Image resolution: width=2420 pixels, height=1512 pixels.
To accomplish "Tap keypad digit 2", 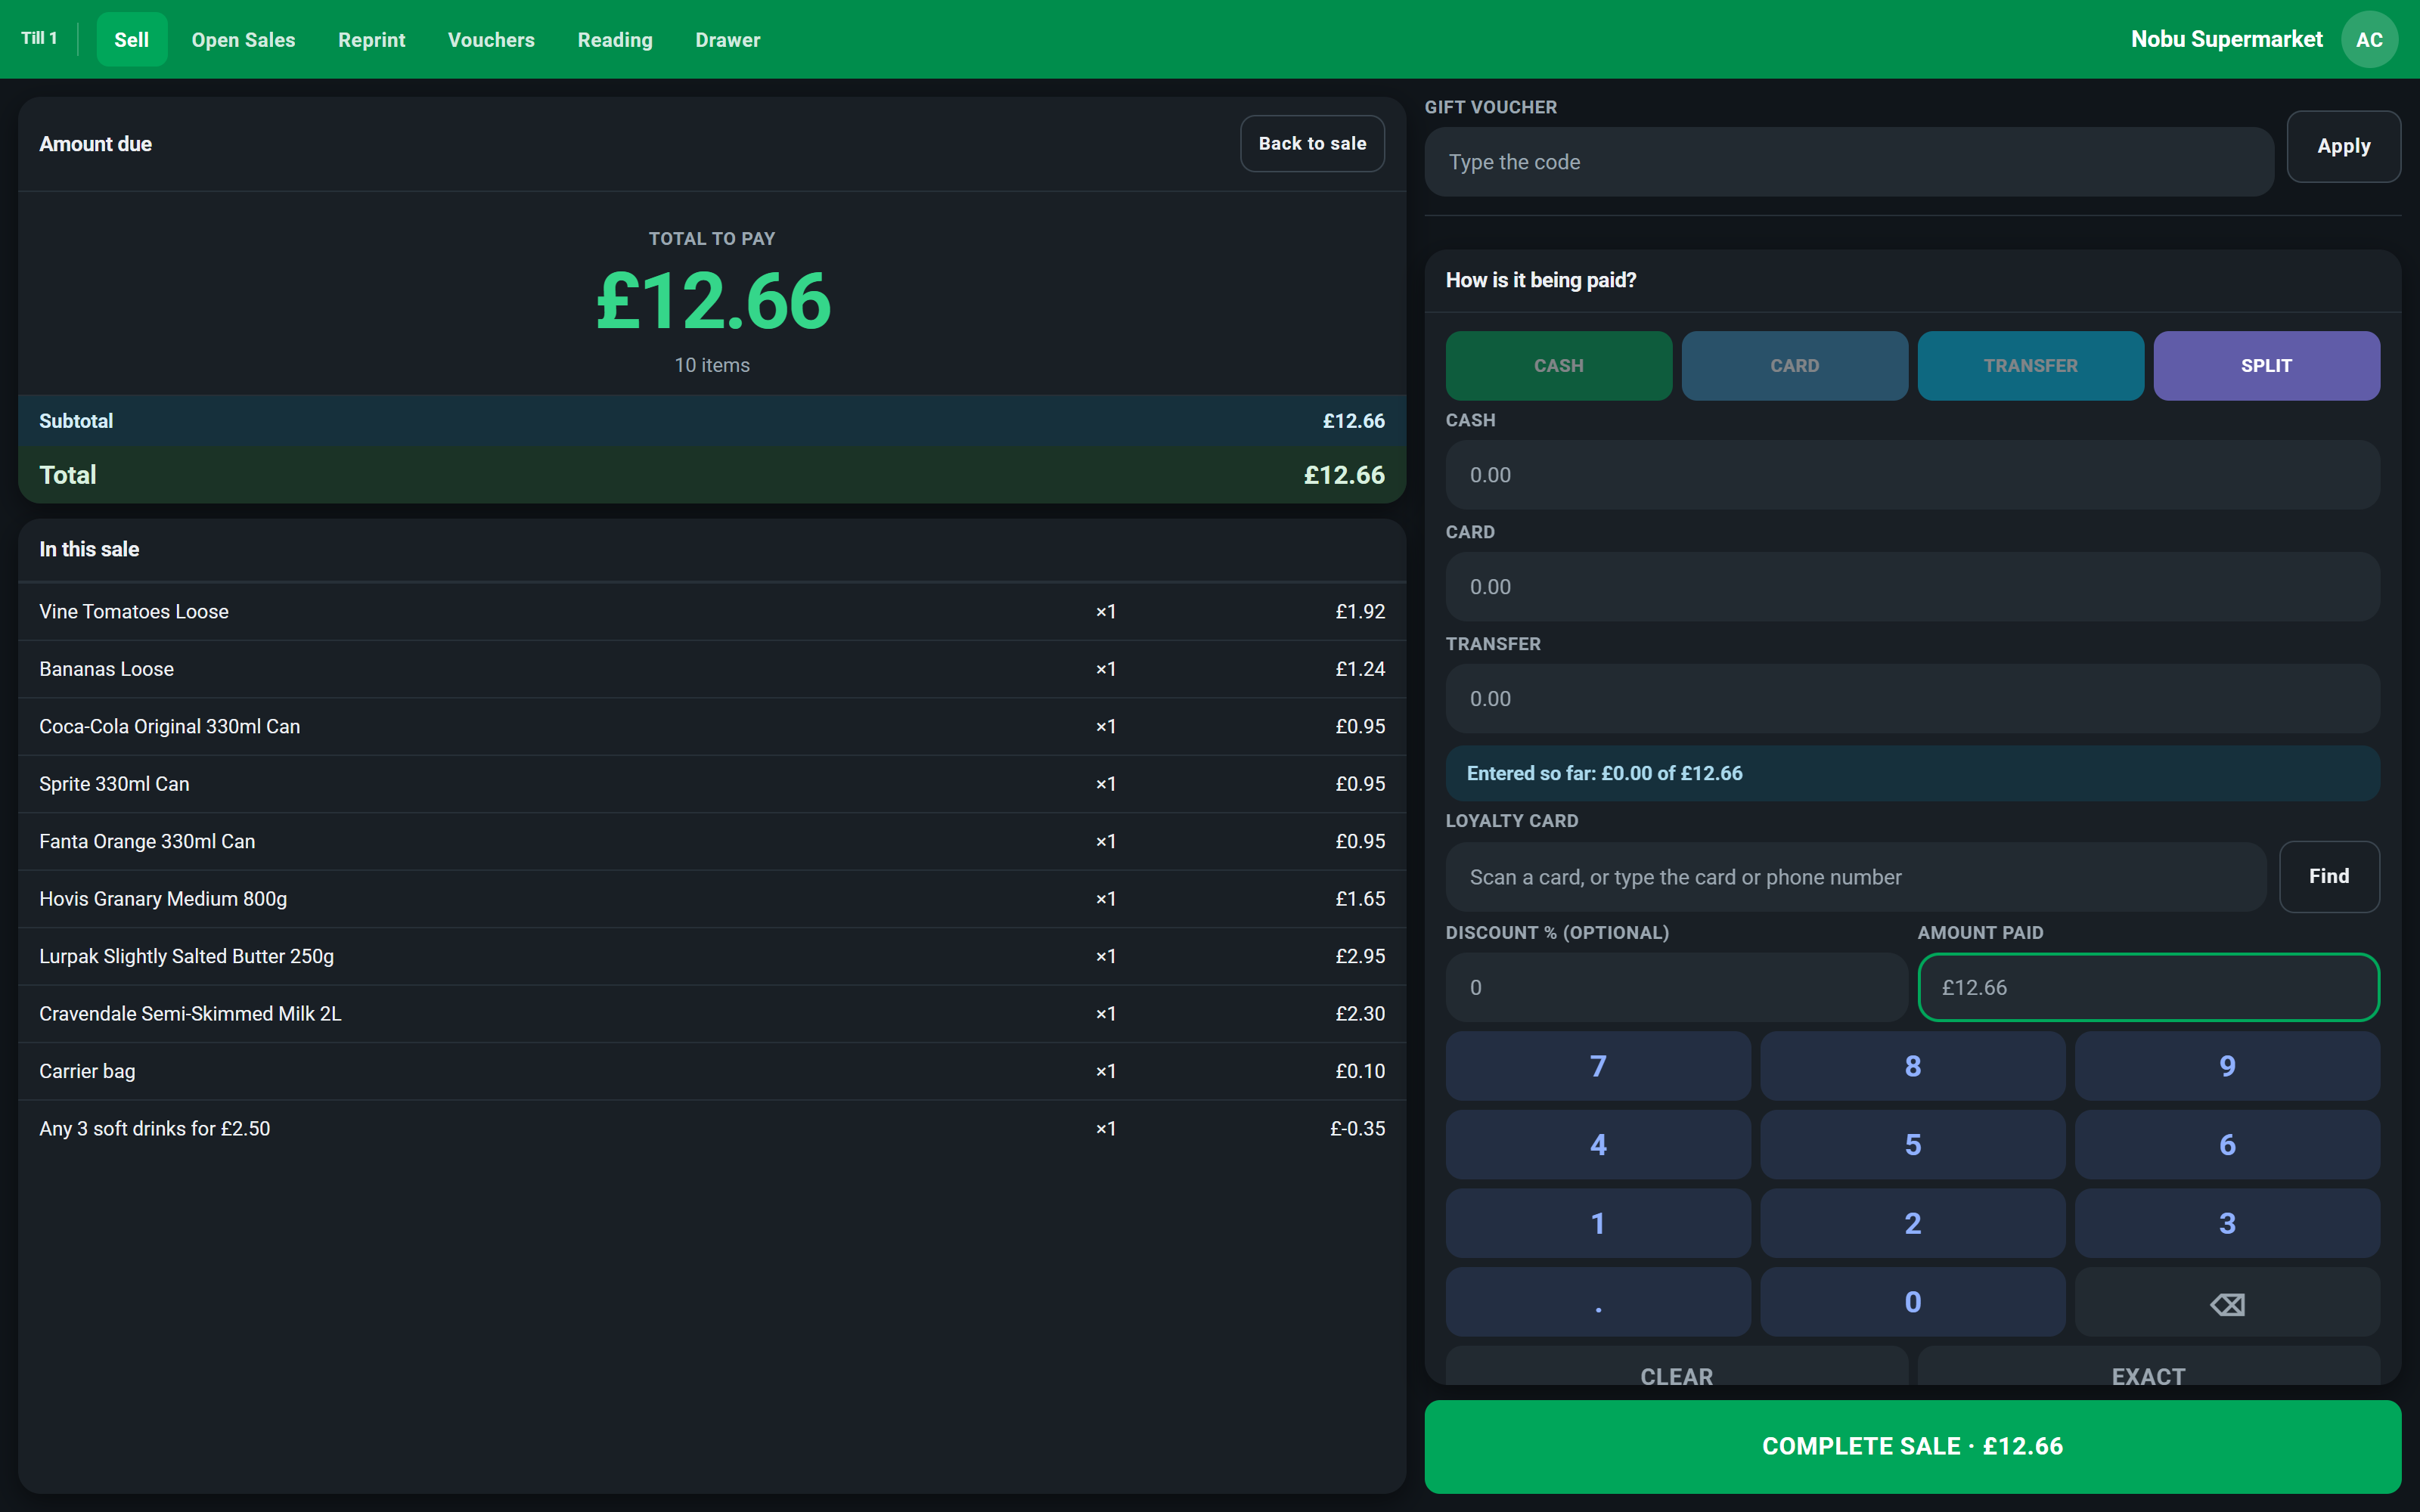I will 1912,1223.
